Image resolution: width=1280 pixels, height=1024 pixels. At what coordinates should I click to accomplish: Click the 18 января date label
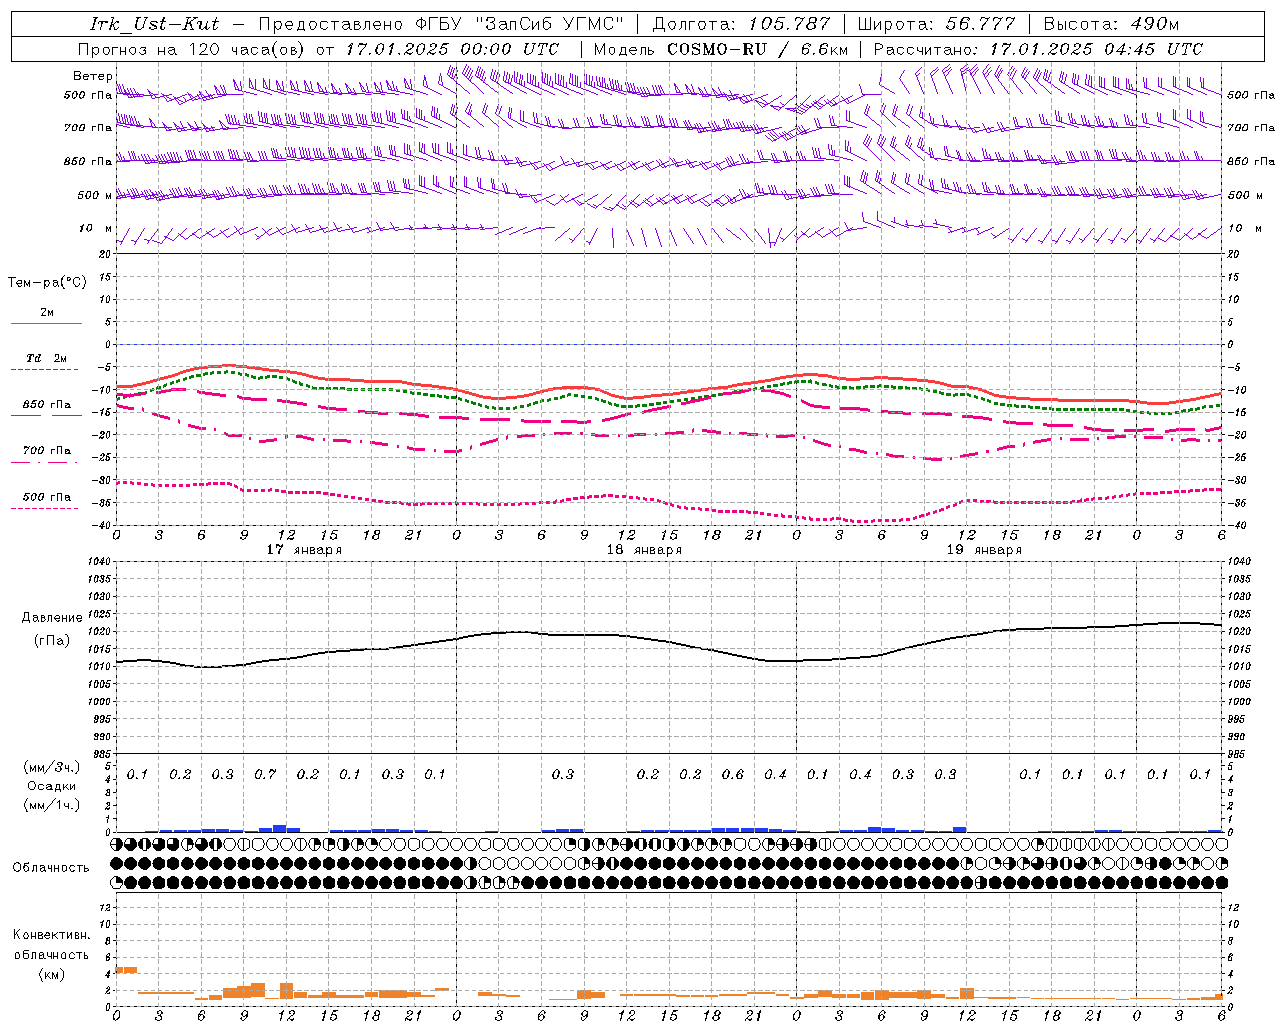tap(644, 550)
